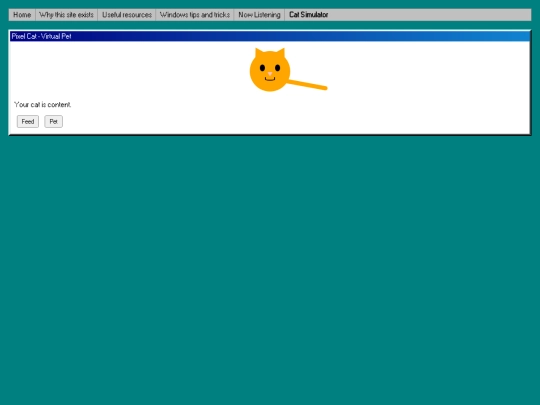The width and height of the screenshot is (540, 405).
Task: Click the orange cat face
Action: point(270,70)
